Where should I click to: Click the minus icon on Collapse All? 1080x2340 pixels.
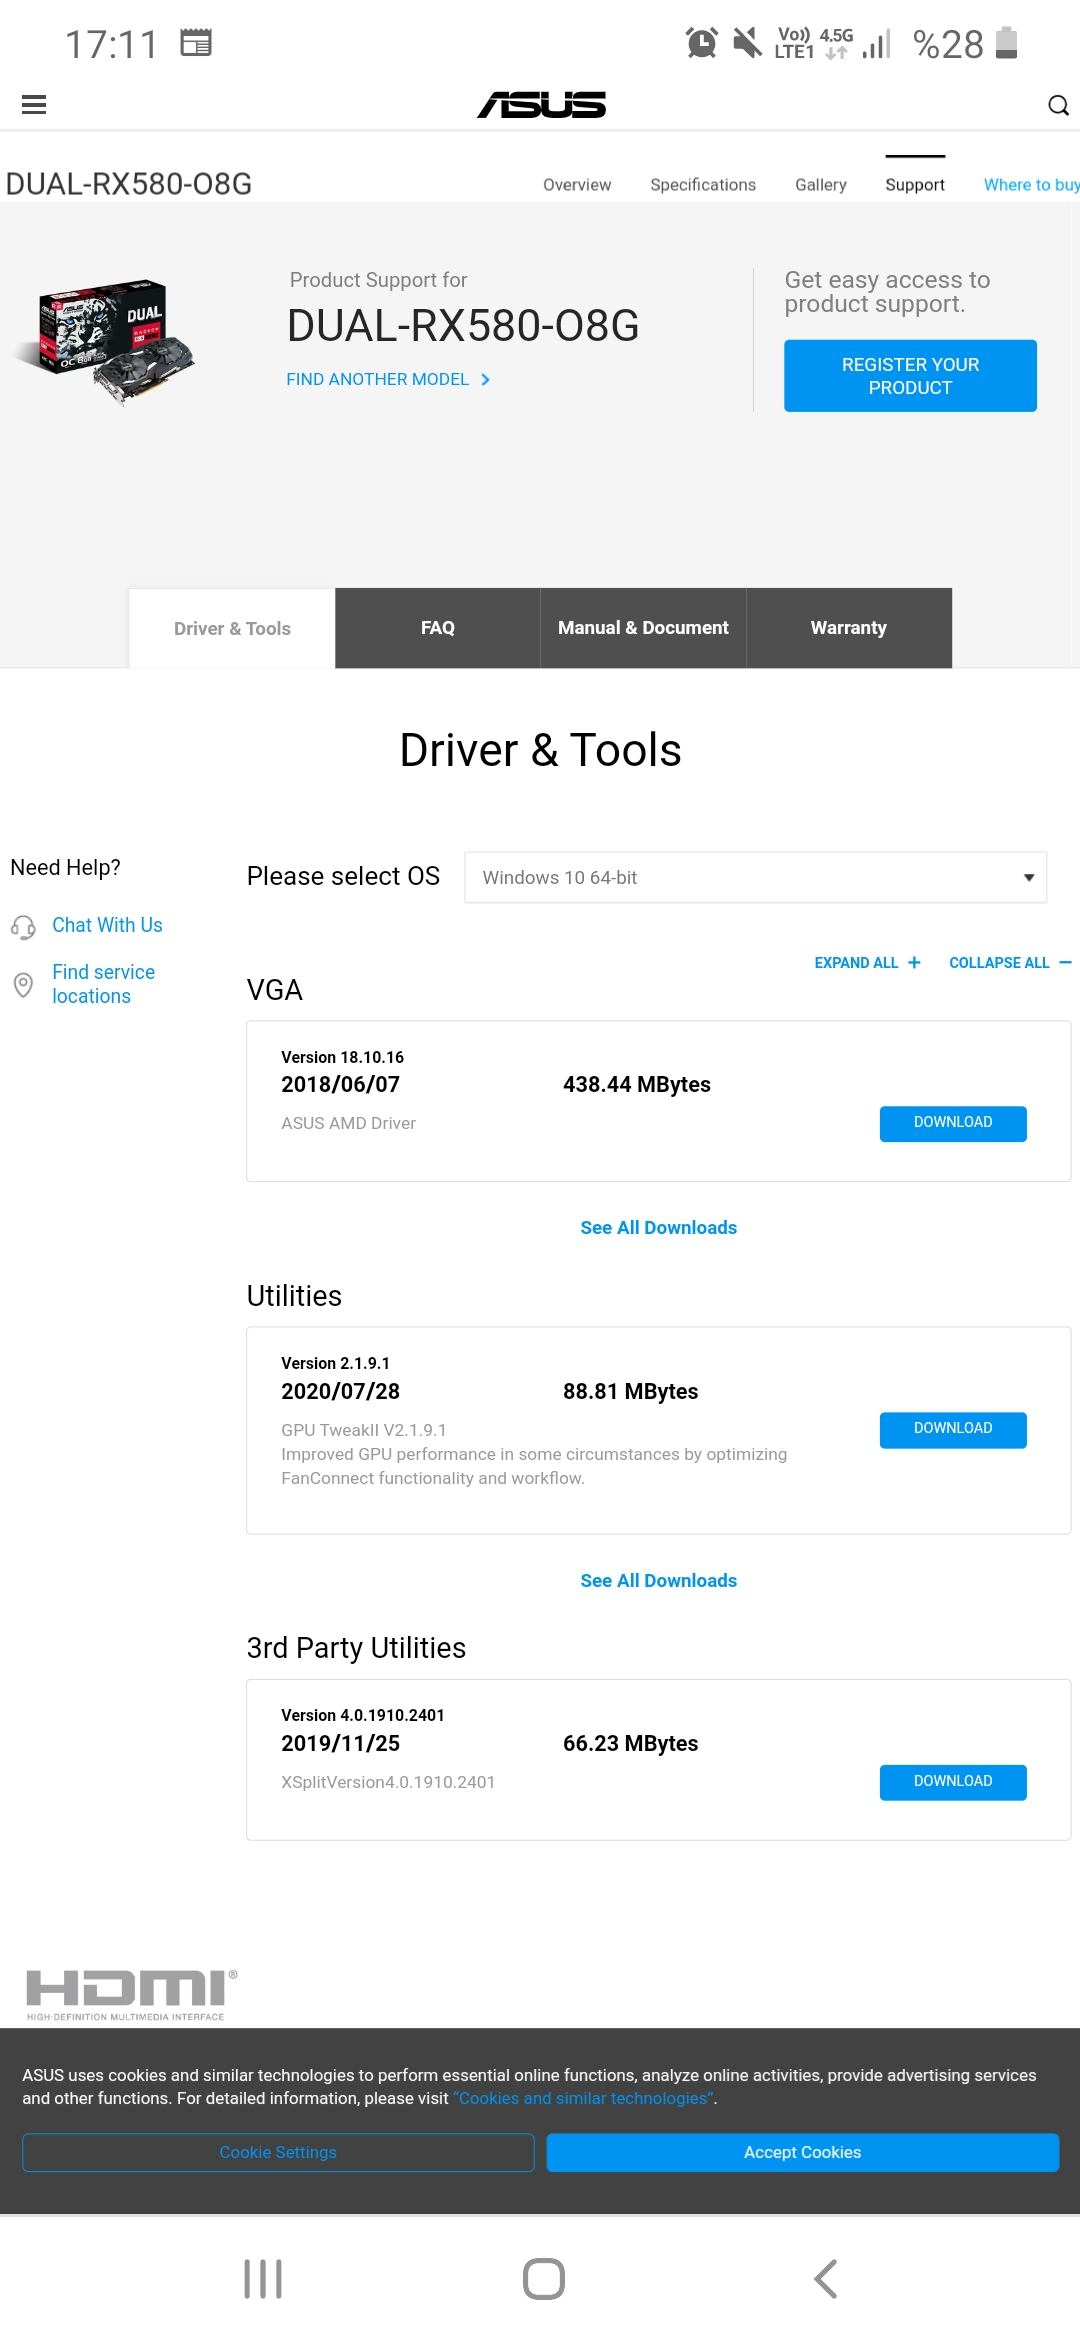tap(1065, 962)
